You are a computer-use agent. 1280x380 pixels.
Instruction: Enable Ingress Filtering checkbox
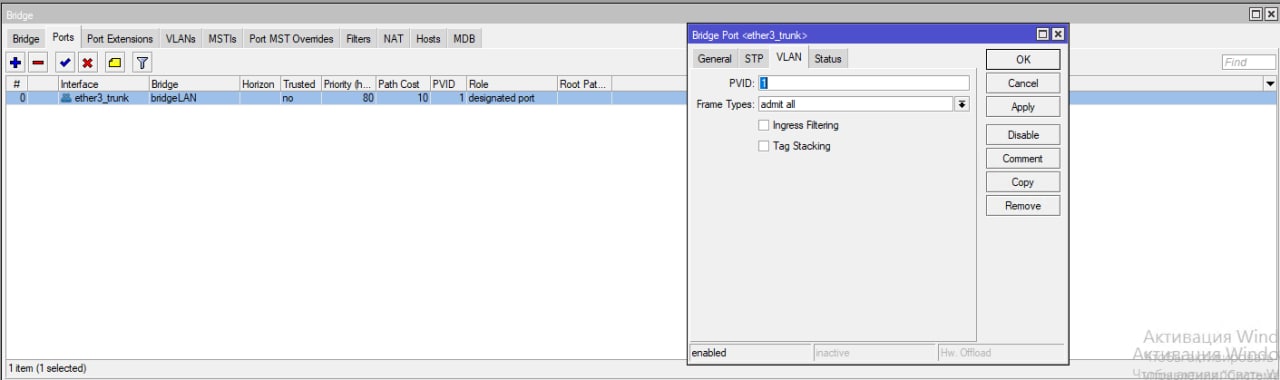point(764,125)
